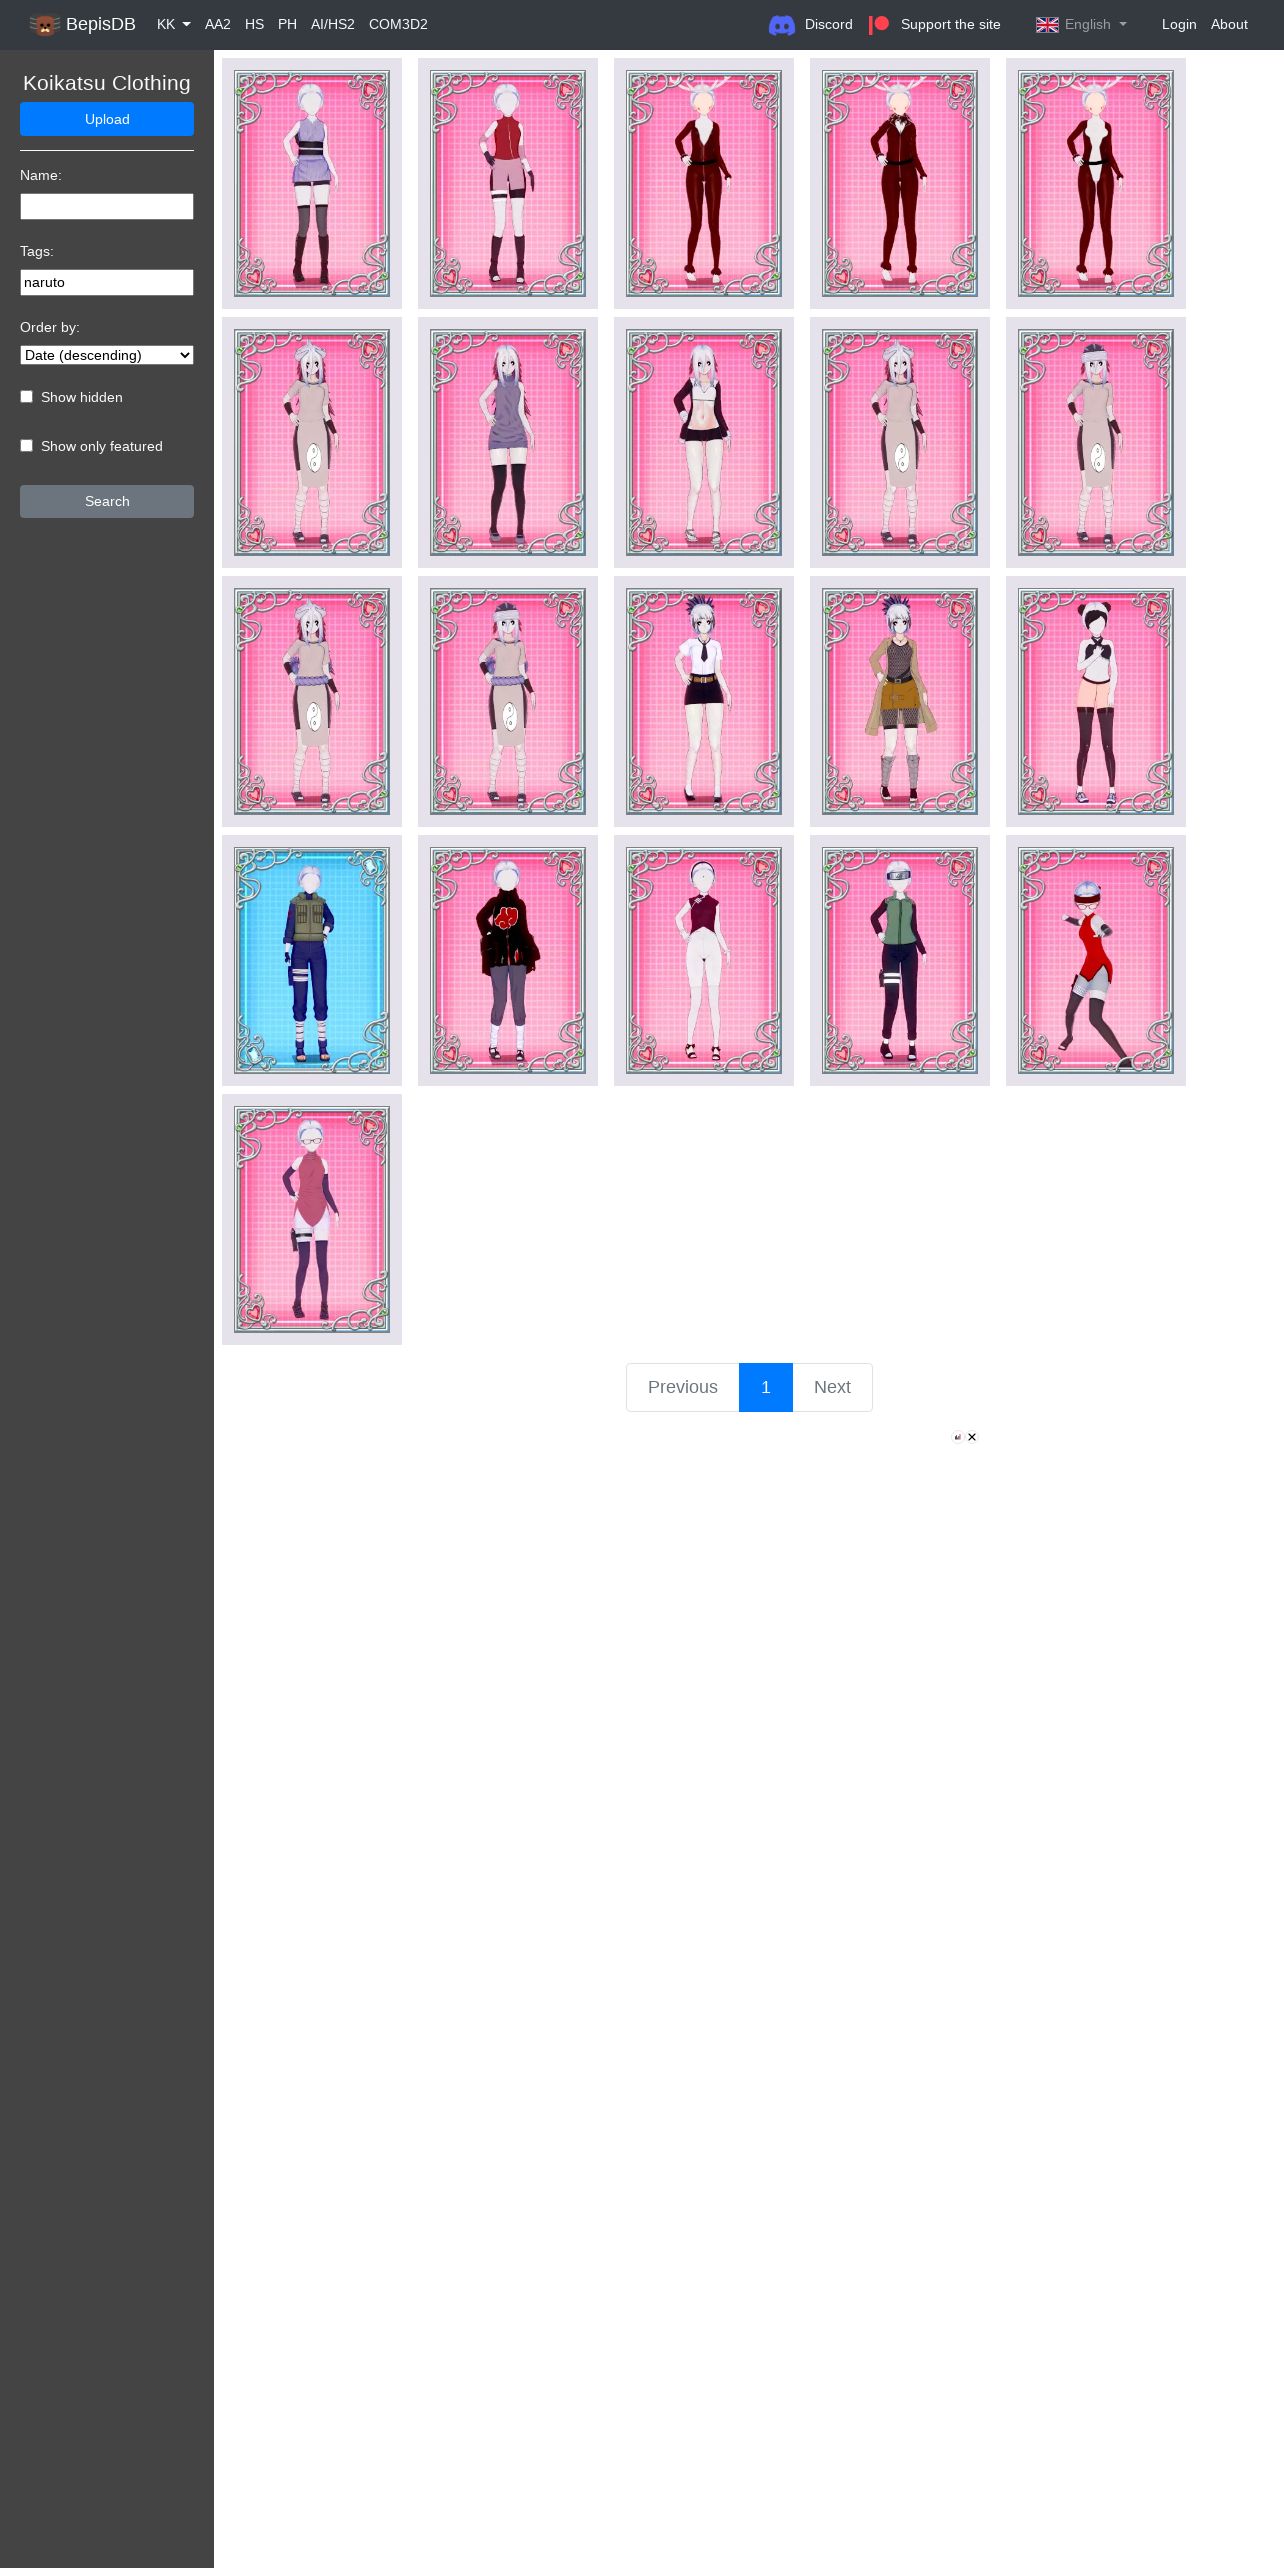This screenshot has width=1284, height=2568.
Task: Open the red vest pink shorts card
Action: [x=508, y=183]
